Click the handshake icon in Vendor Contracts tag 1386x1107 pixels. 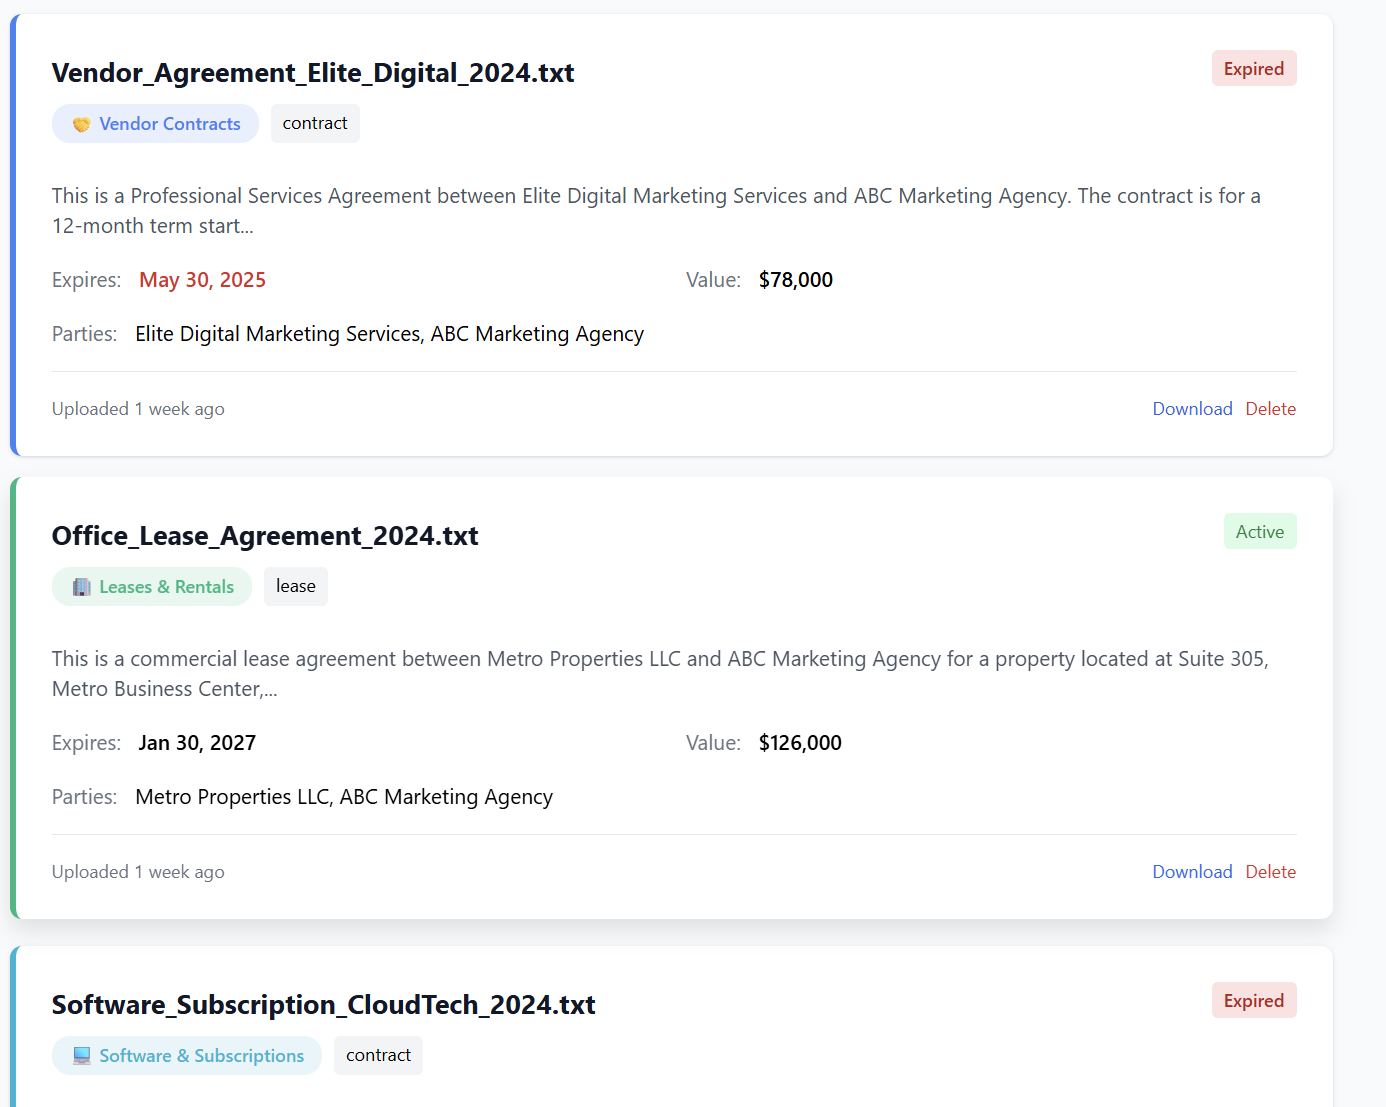click(82, 124)
